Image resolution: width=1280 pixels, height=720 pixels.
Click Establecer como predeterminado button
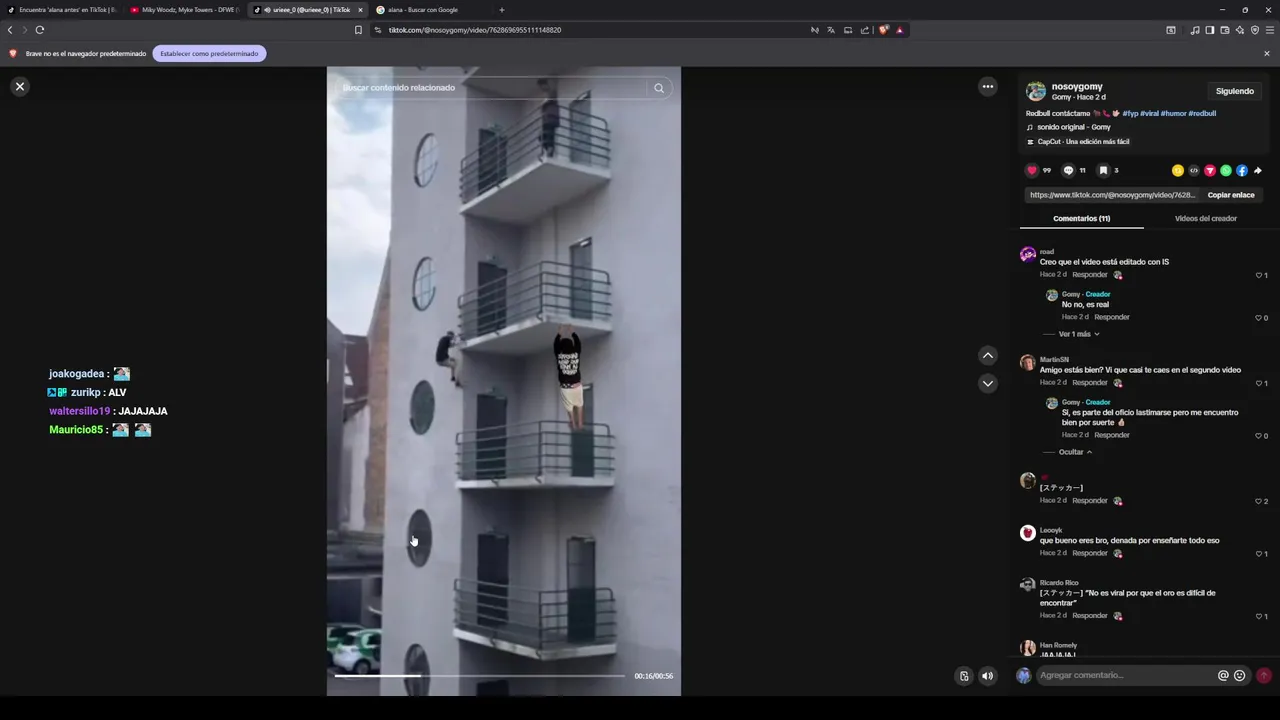click(x=209, y=54)
